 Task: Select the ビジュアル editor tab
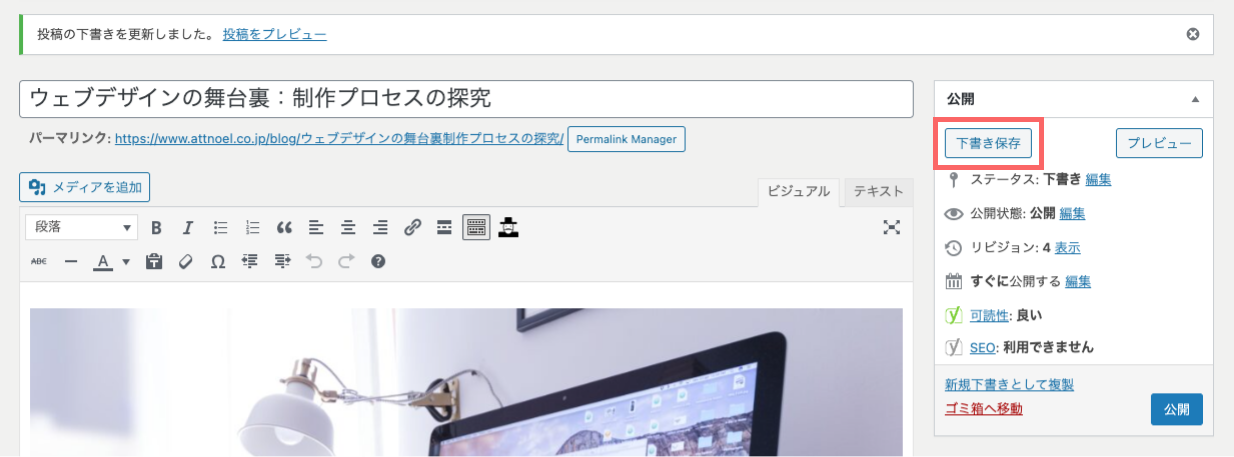pos(798,192)
